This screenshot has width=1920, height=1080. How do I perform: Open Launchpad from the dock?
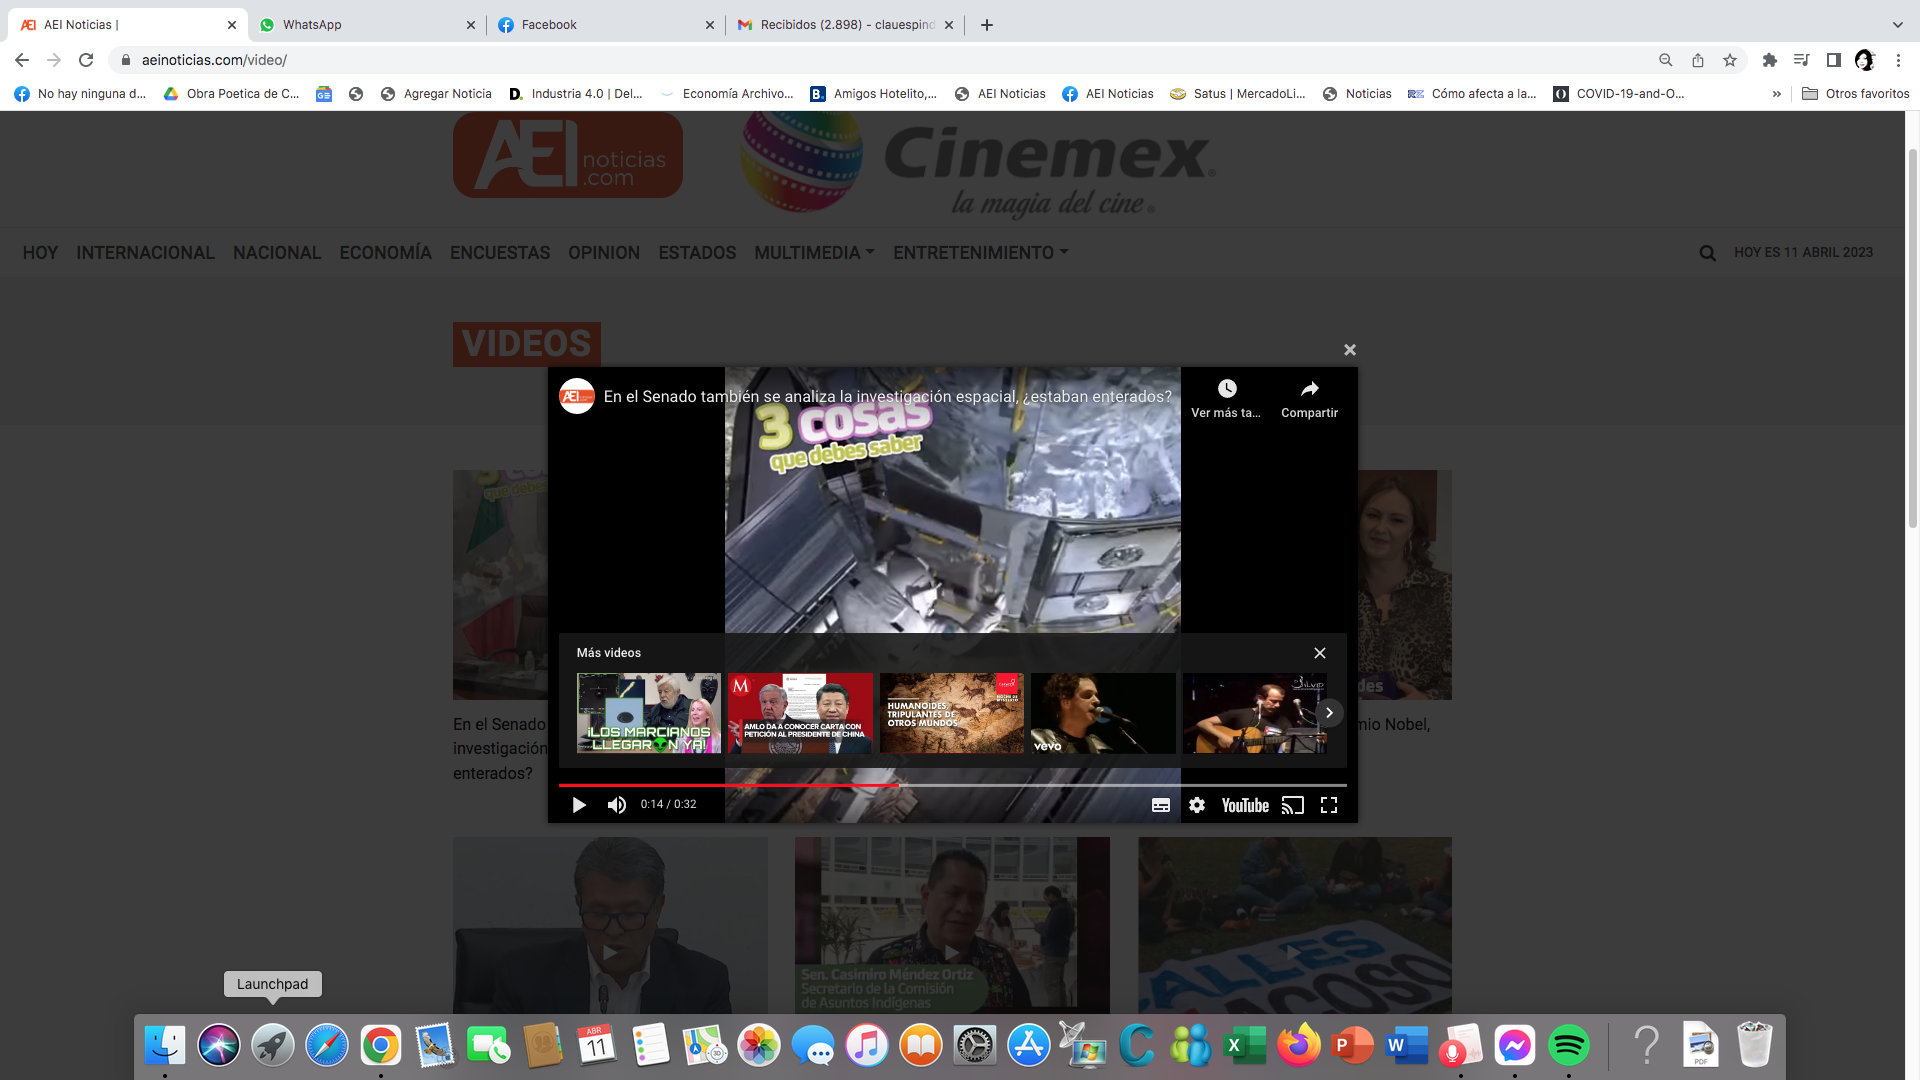coord(273,1046)
